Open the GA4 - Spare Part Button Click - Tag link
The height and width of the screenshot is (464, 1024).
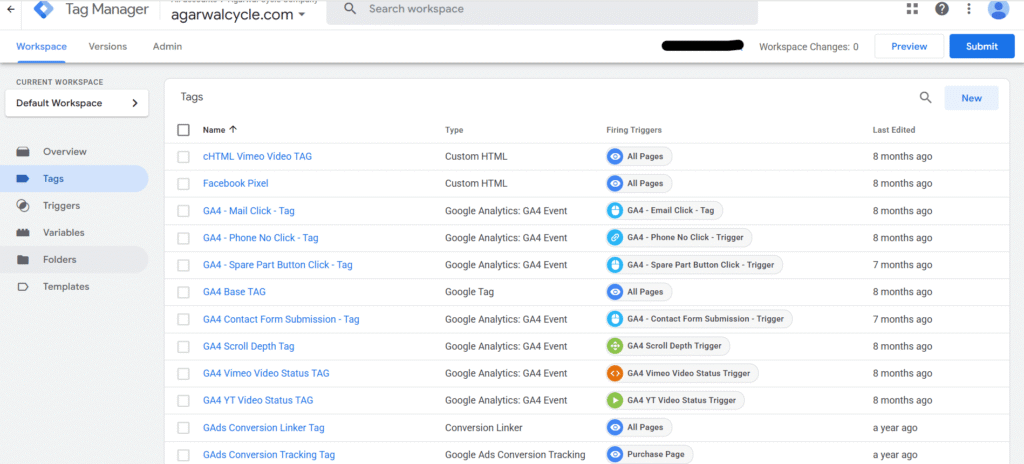278,265
